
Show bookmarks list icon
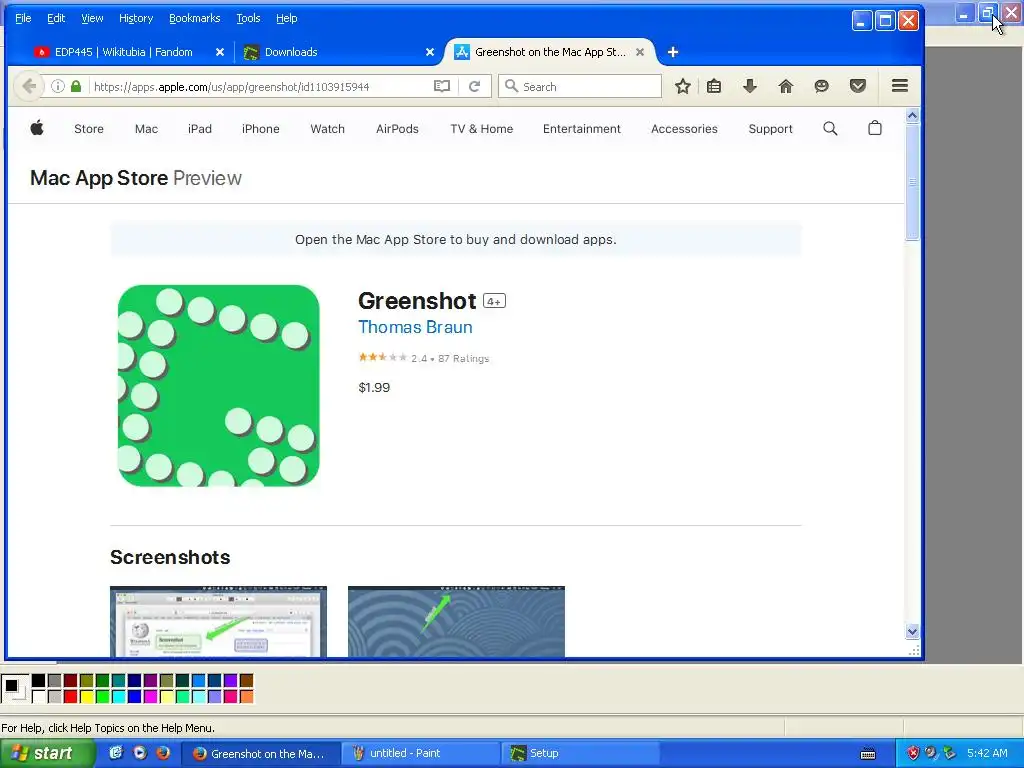pyautogui.click(x=714, y=86)
